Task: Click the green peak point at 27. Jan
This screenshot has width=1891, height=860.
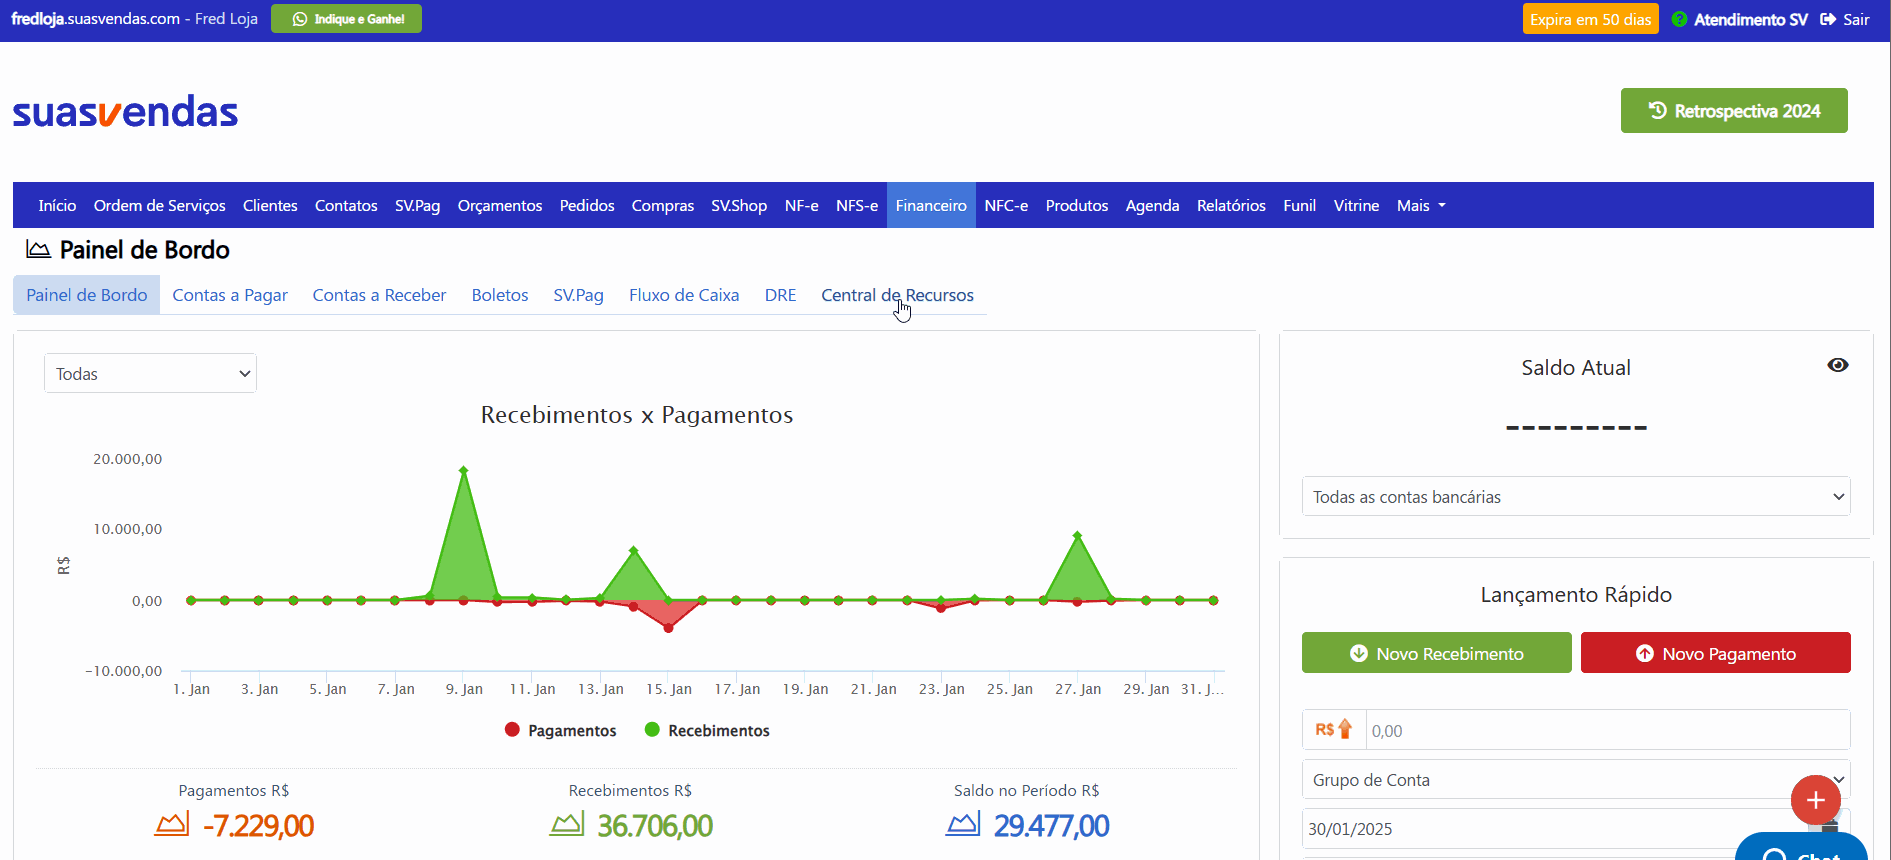Action: tap(1077, 536)
